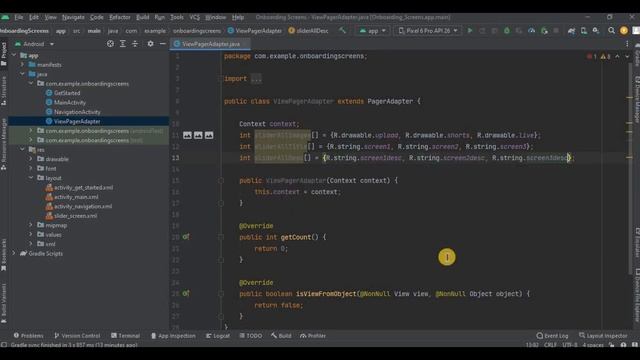
Task: Click Sync Project with Gradle Files icon
Action: coord(571,31)
